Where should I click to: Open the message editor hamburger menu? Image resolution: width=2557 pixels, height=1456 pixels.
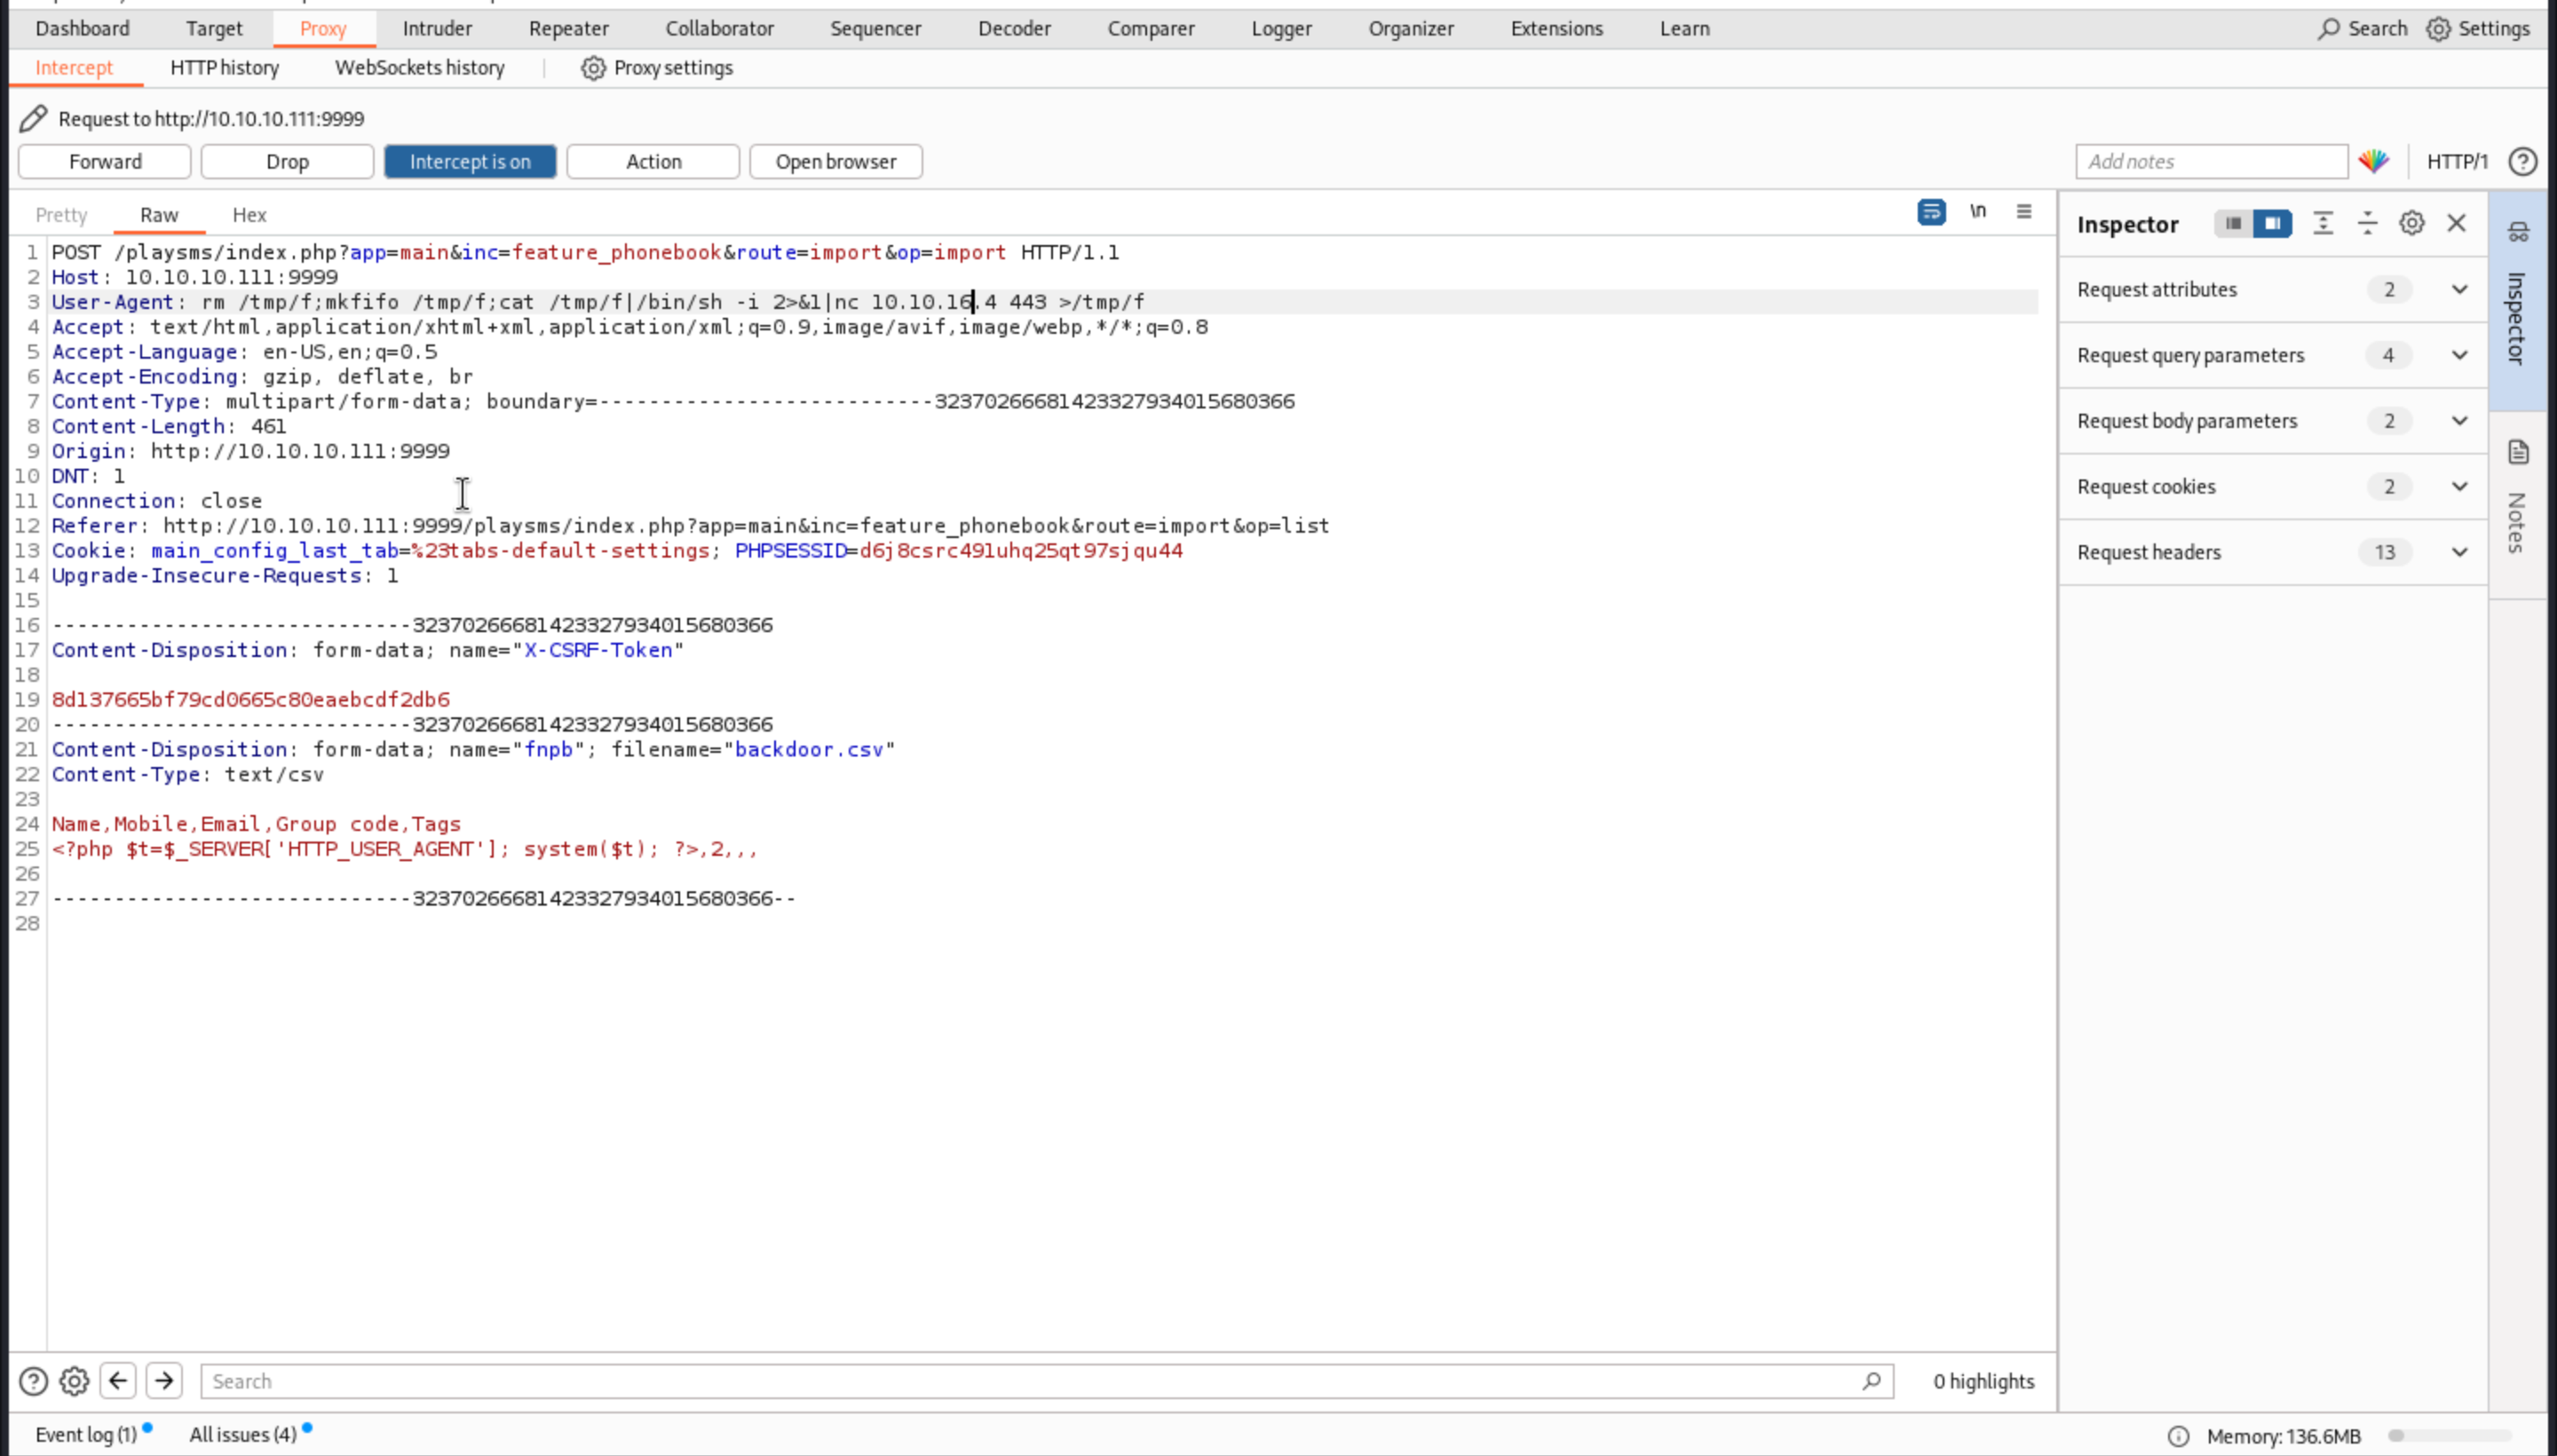(2023, 212)
